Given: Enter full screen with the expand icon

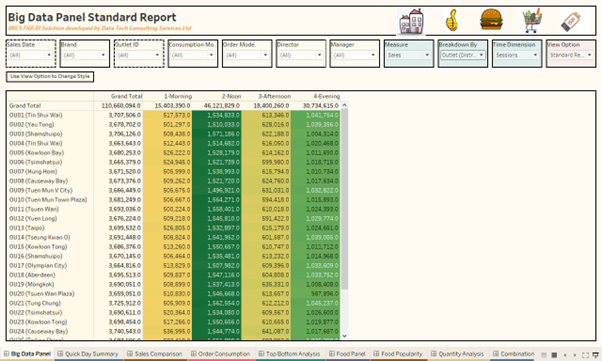Looking at the screenshot, I should point(585,355).
